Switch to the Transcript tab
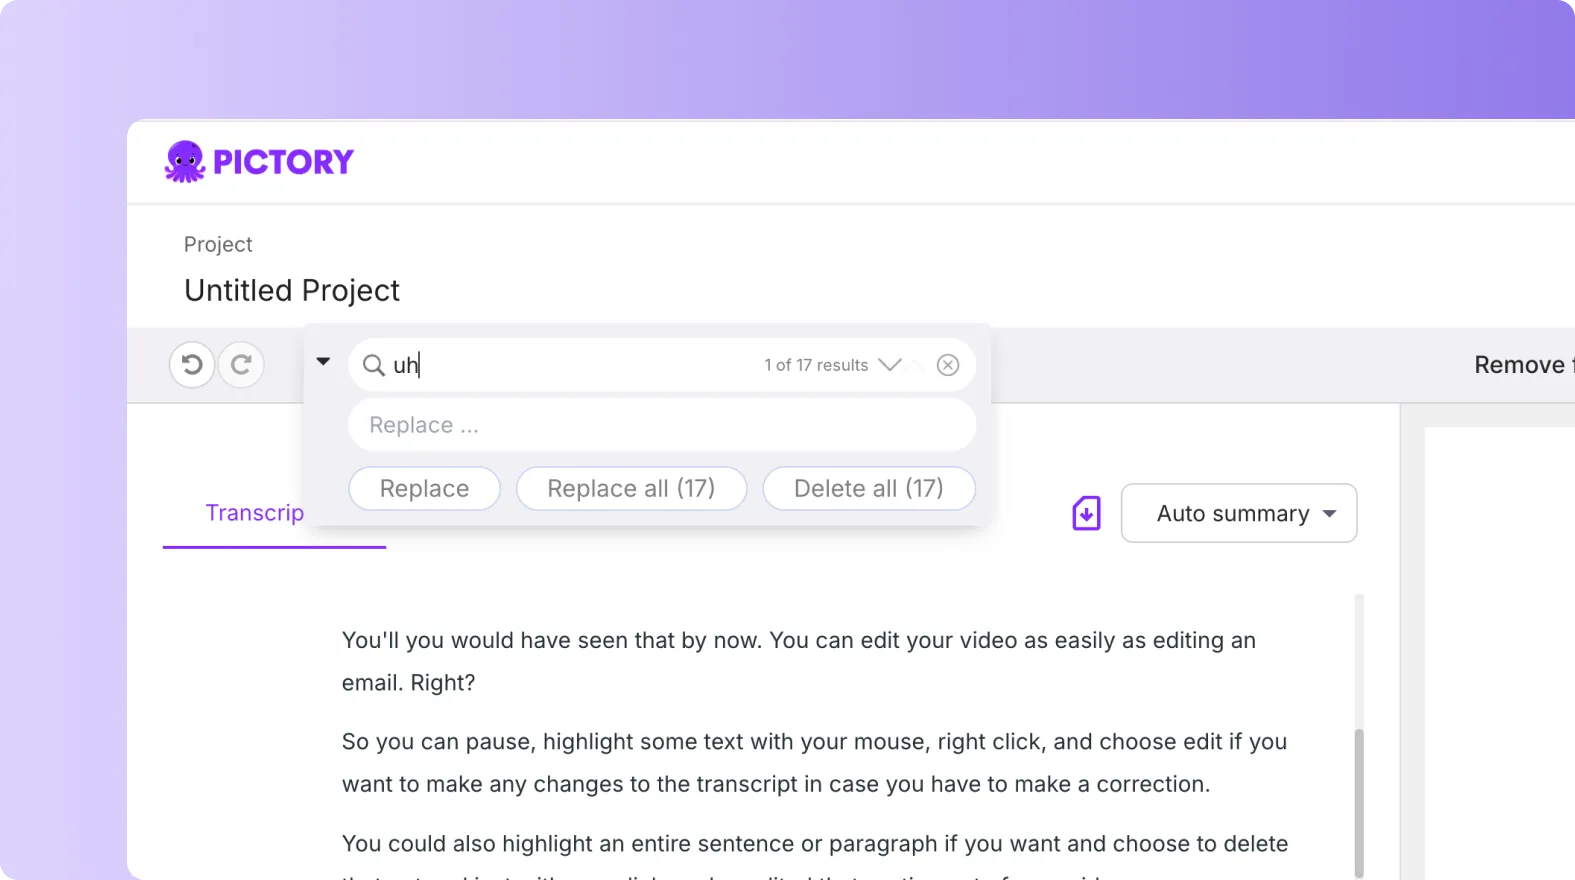 click(254, 513)
